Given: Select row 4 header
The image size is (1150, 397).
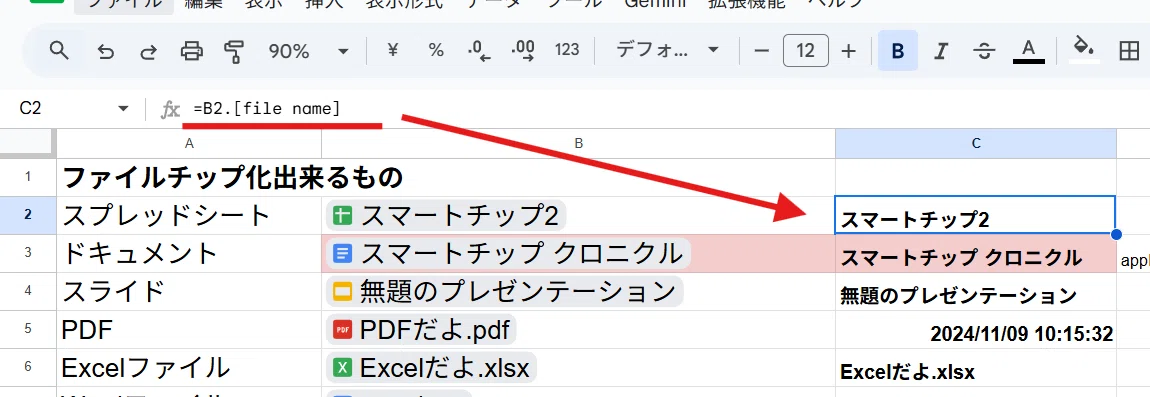Looking at the screenshot, I should point(28,291).
